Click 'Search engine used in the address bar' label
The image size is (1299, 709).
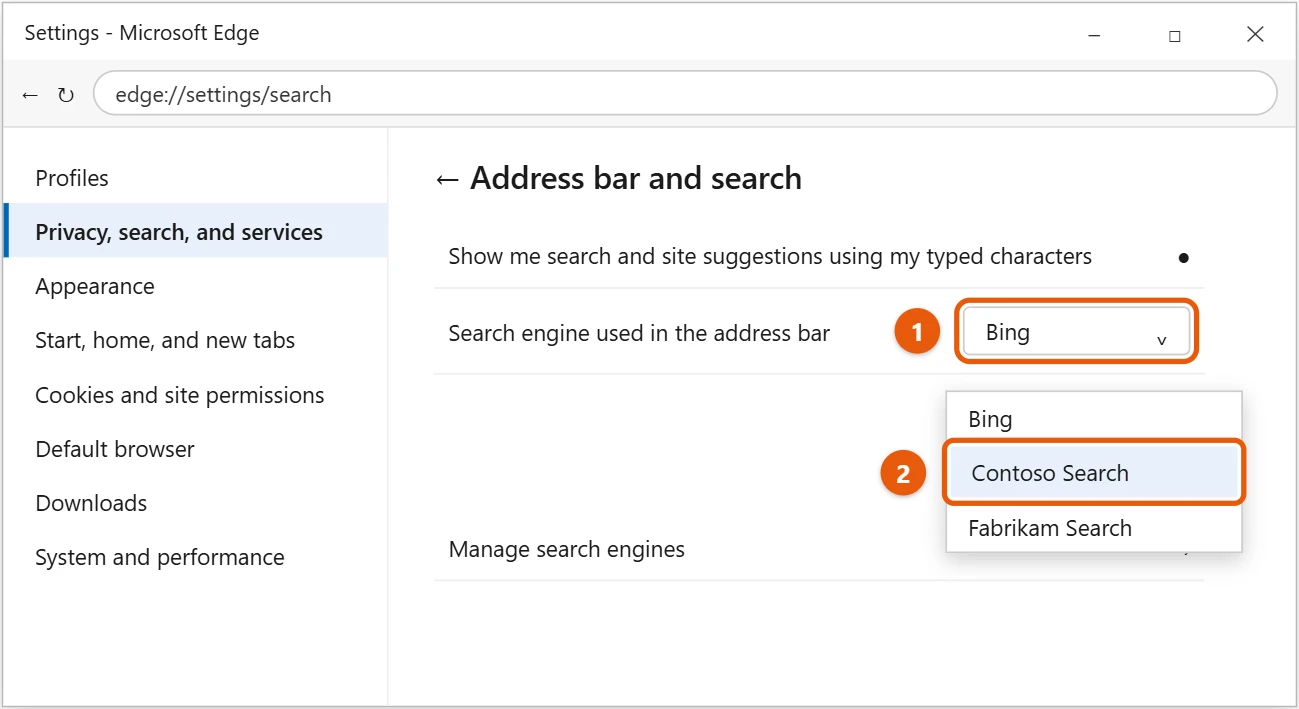coord(639,333)
